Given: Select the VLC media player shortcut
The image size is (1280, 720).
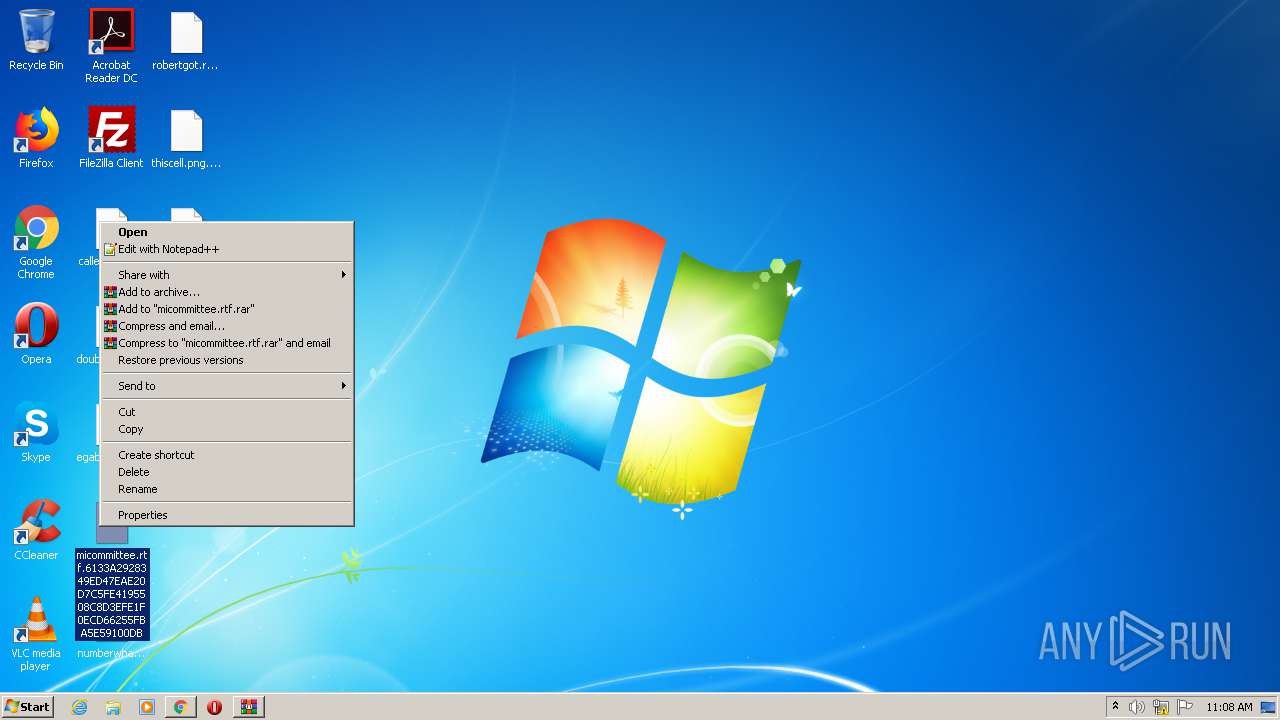Looking at the screenshot, I should (36, 634).
